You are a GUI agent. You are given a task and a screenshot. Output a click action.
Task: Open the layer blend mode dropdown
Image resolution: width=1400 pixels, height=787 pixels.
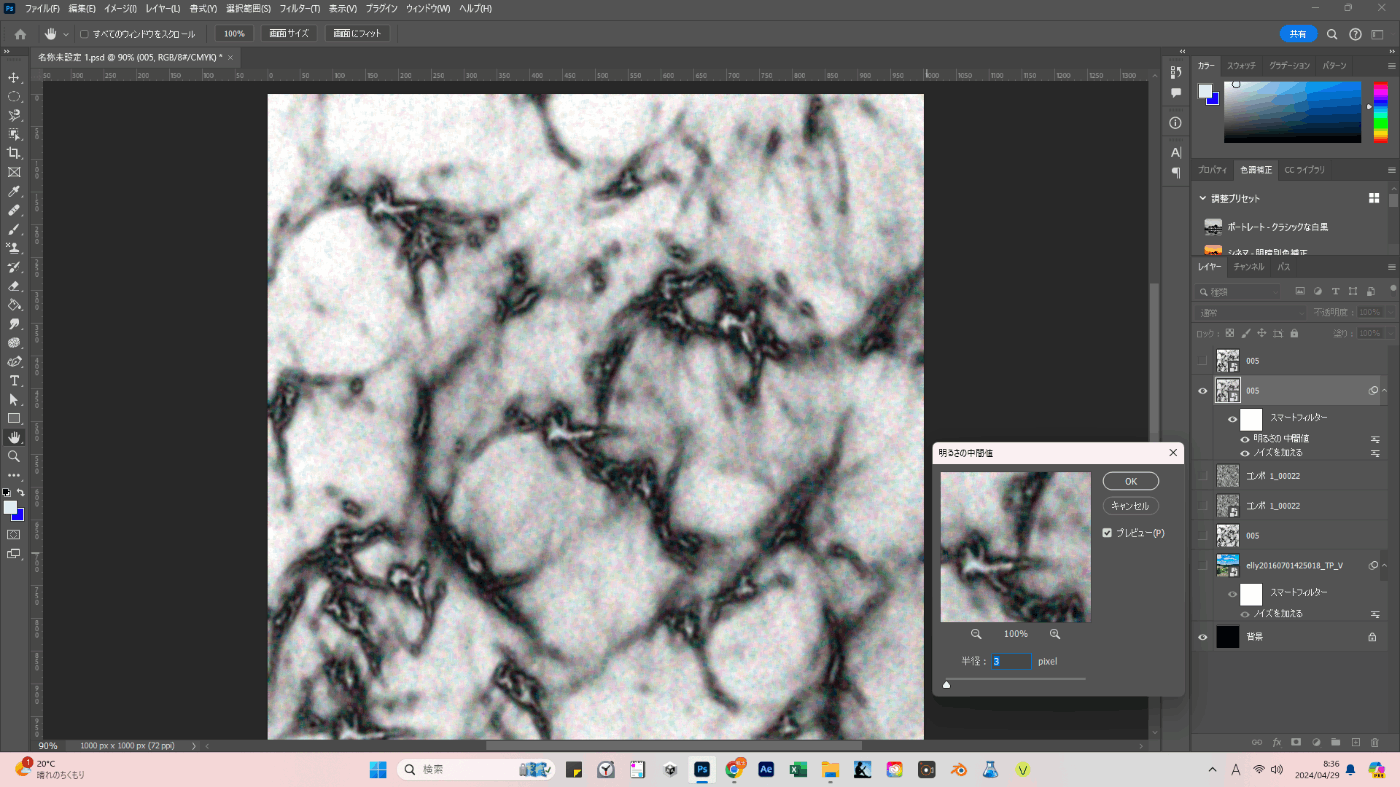[x=1250, y=313]
